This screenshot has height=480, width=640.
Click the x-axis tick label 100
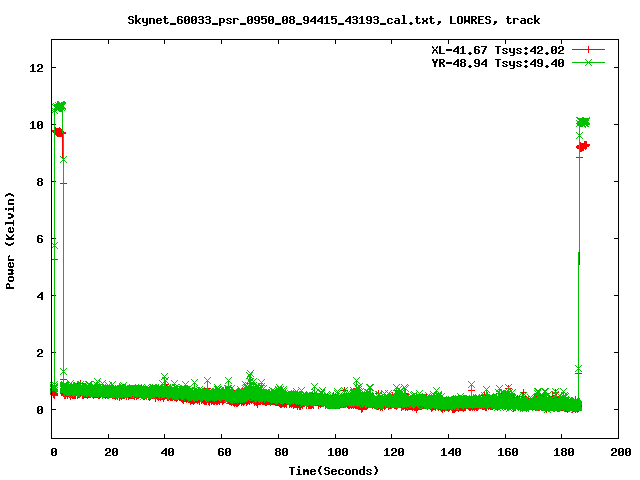click(x=338, y=452)
